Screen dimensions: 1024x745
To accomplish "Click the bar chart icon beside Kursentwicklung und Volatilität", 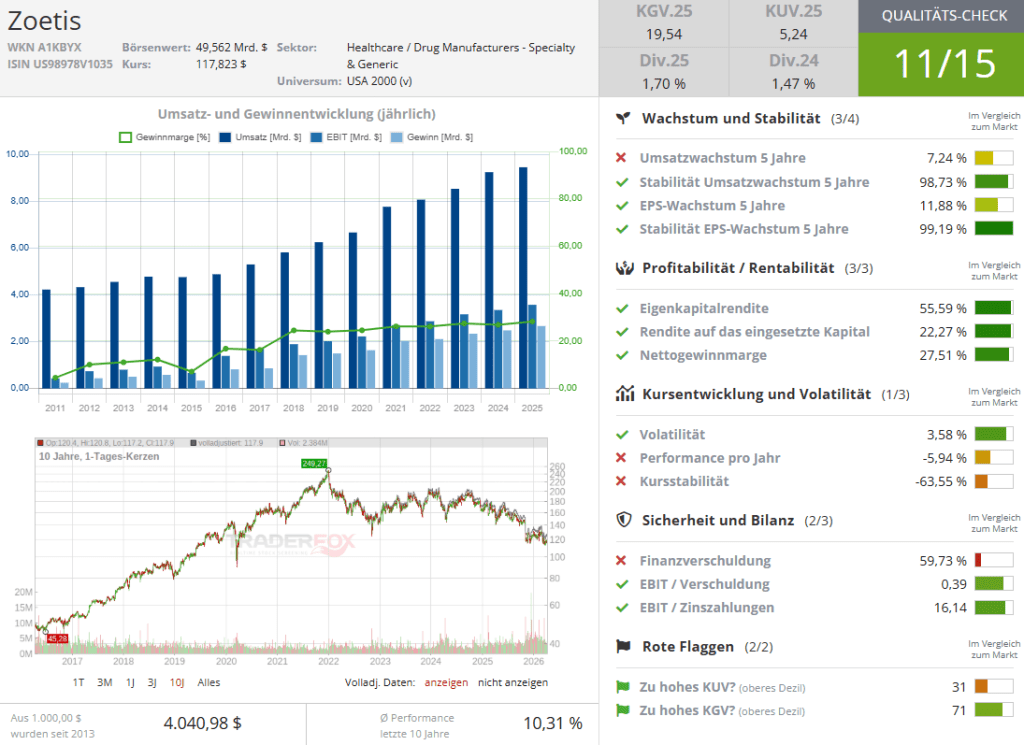I will point(623,394).
